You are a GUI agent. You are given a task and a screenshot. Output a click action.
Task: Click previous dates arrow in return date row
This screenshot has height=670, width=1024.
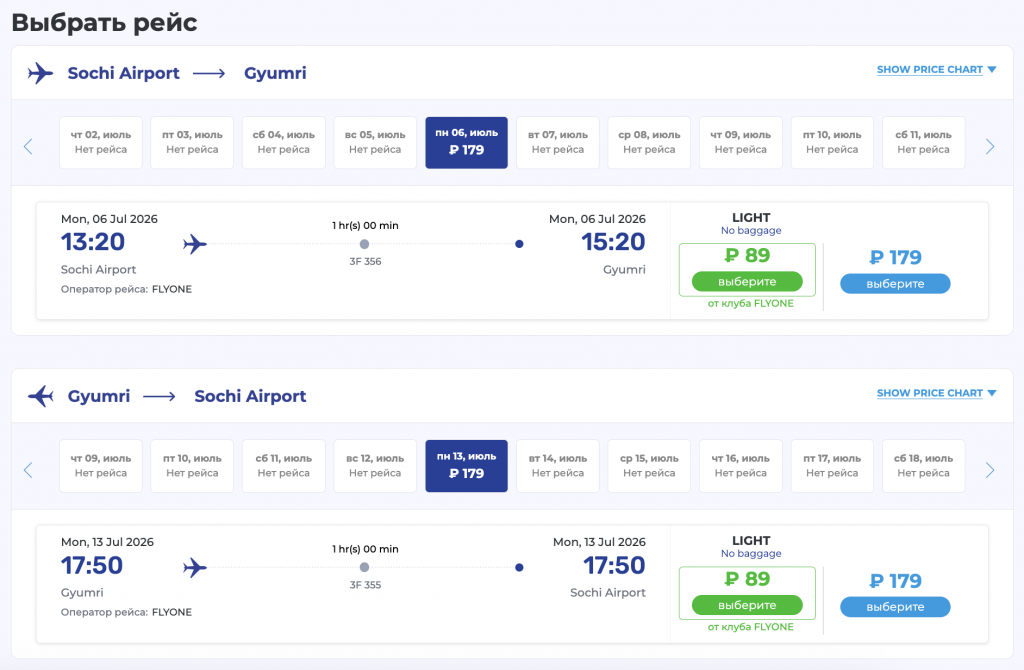tap(28, 470)
